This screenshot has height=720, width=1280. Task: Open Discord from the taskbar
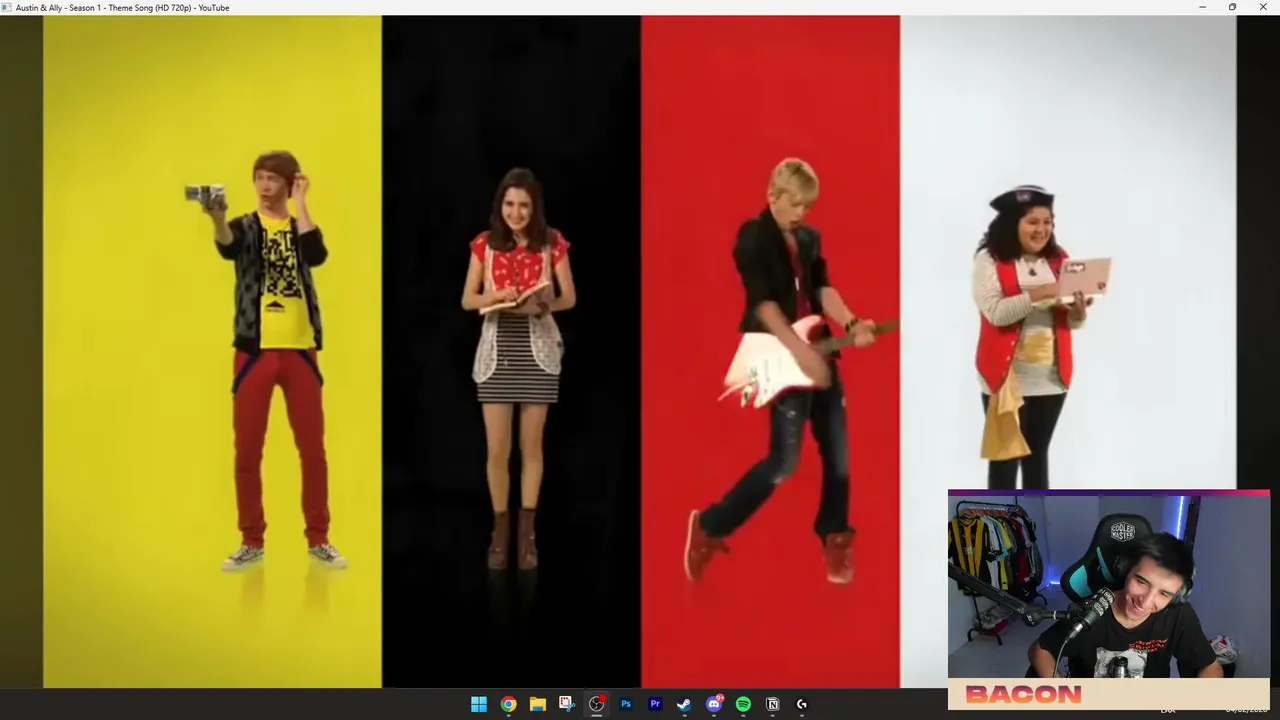click(714, 704)
